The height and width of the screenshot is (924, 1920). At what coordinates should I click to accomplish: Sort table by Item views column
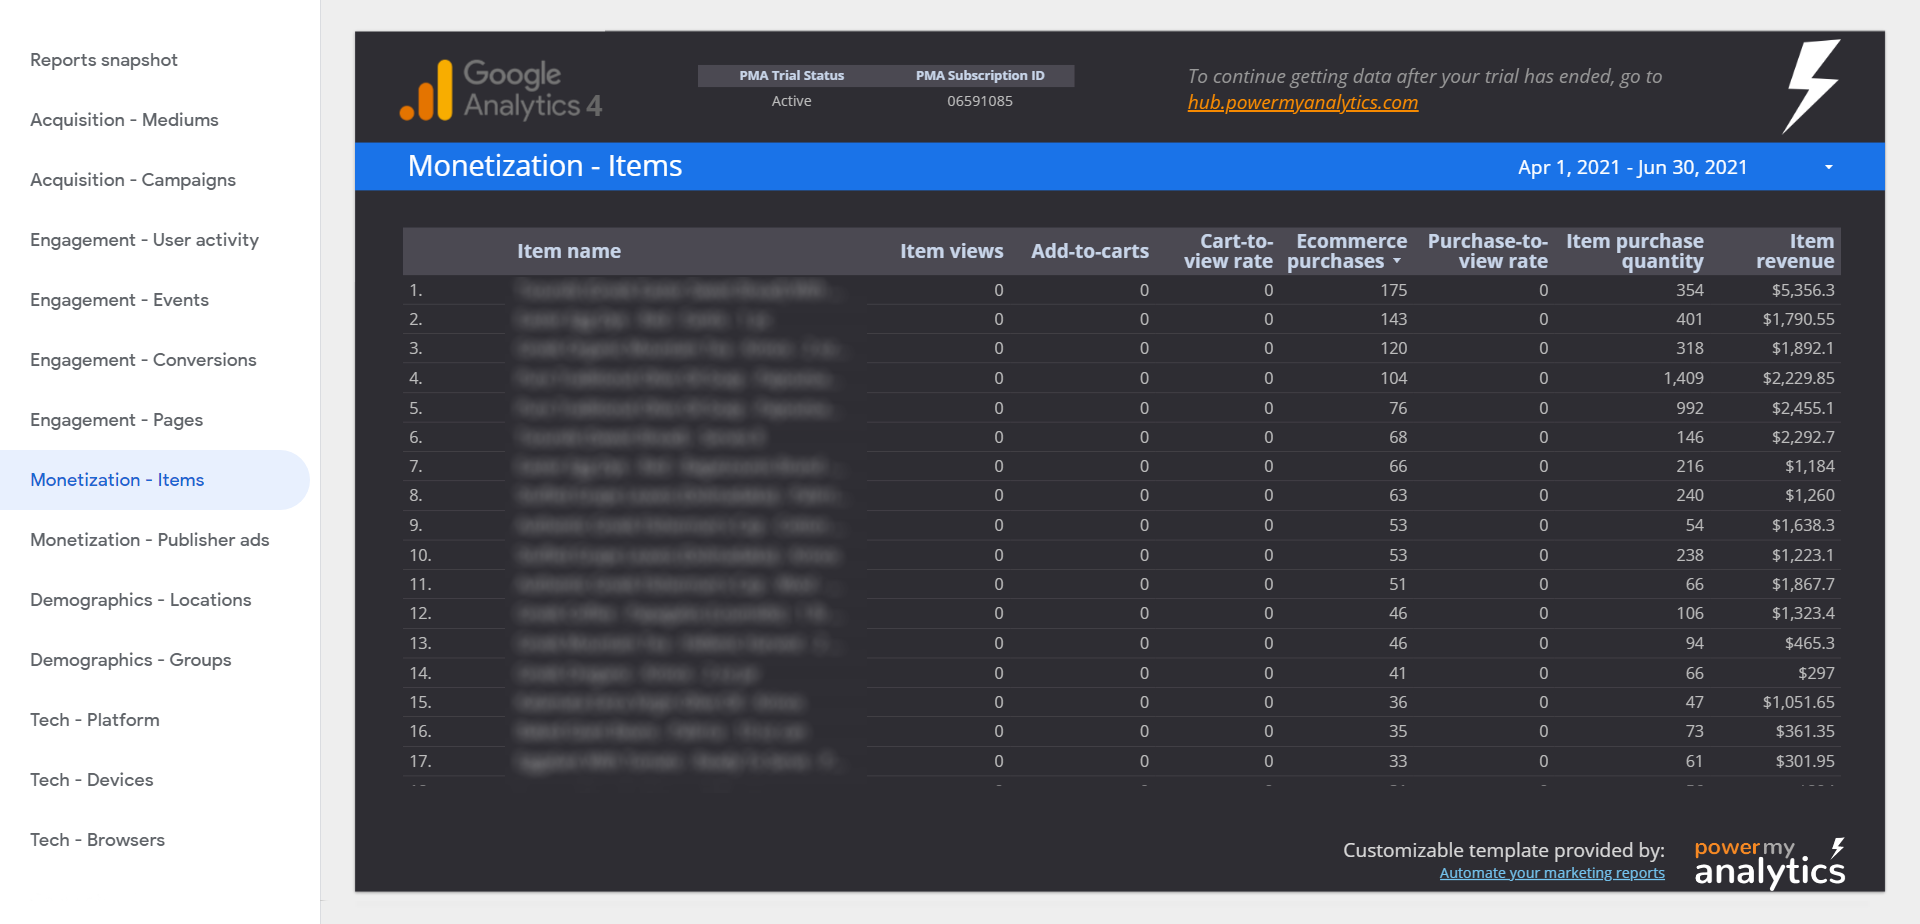[x=951, y=251]
